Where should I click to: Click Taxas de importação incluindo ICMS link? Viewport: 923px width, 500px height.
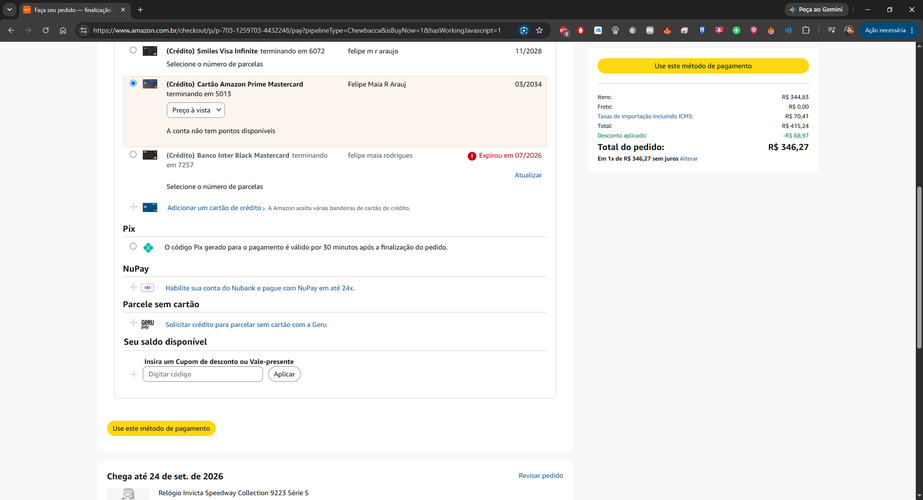click(x=645, y=116)
